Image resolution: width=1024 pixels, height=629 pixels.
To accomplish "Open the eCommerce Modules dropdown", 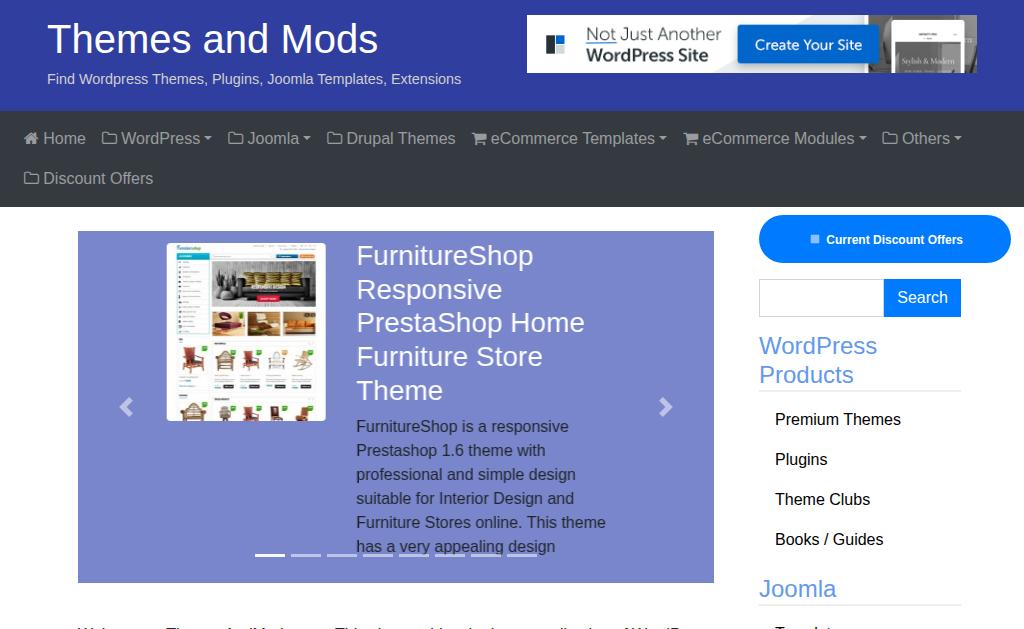I will coord(775,138).
